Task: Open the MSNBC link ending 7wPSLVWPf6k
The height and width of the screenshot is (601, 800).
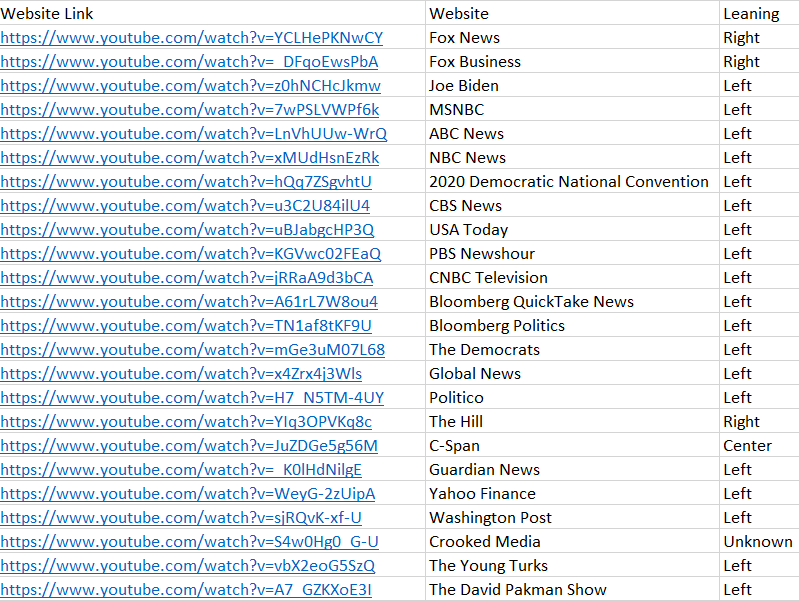Action: [190, 110]
